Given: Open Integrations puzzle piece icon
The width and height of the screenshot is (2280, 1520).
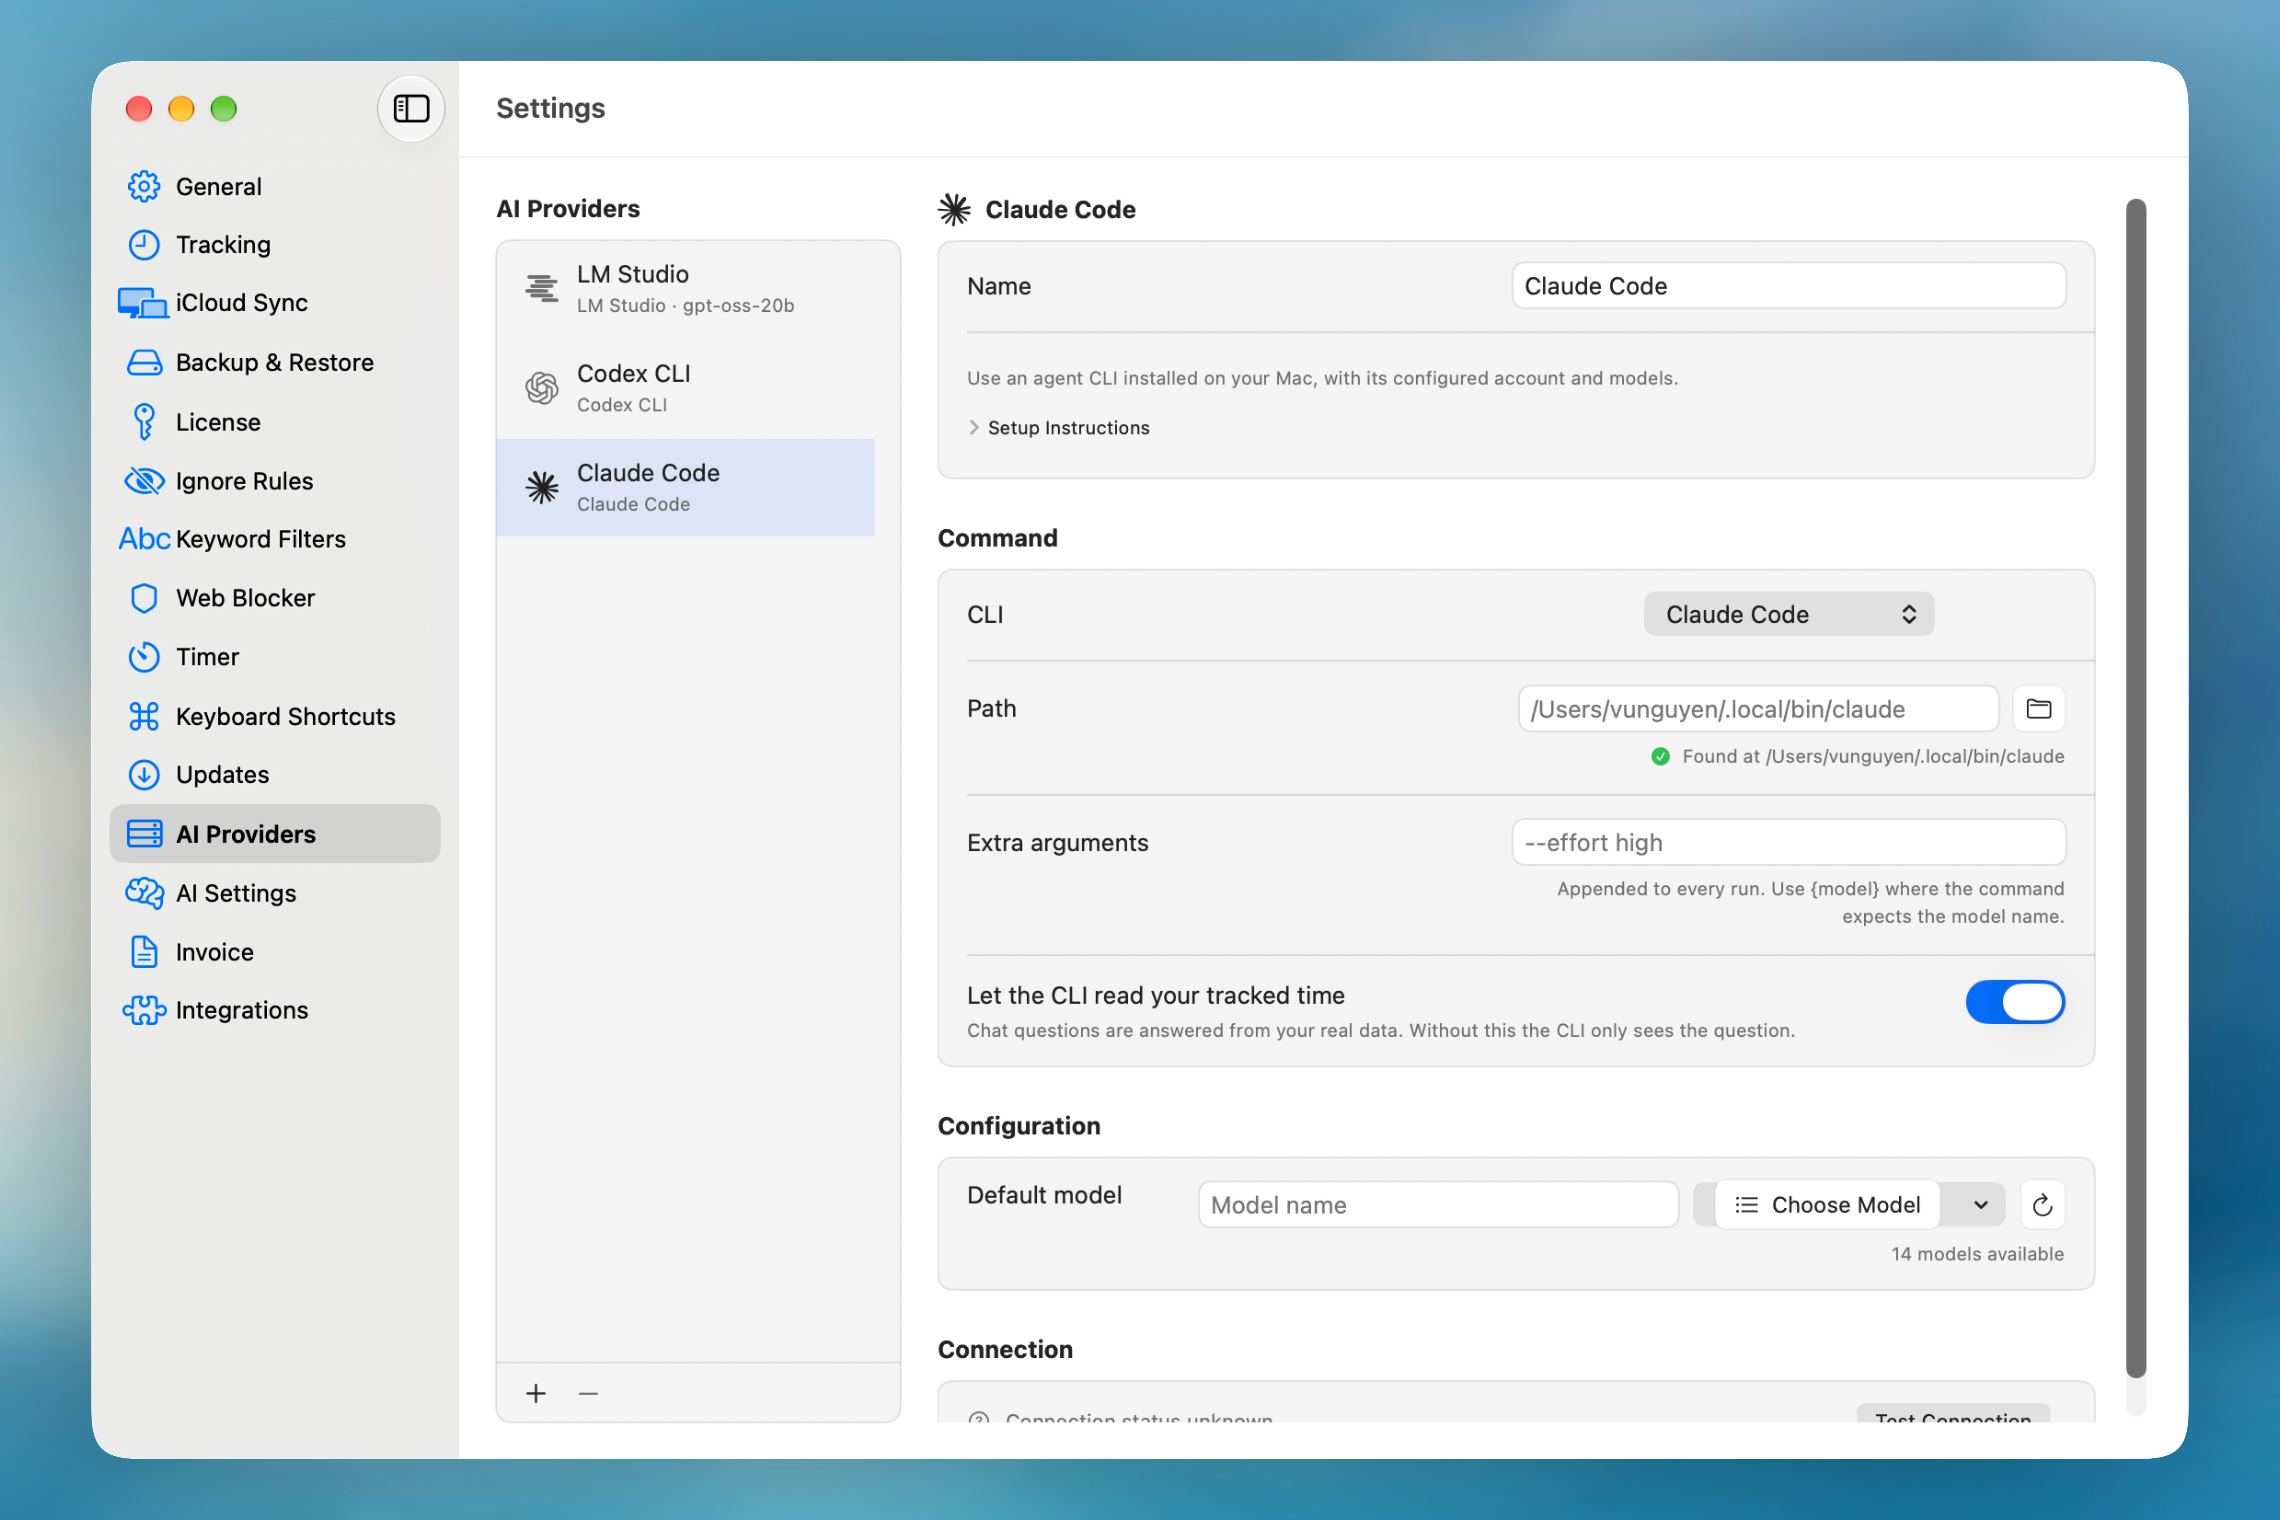Looking at the screenshot, I should (x=144, y=1010).
